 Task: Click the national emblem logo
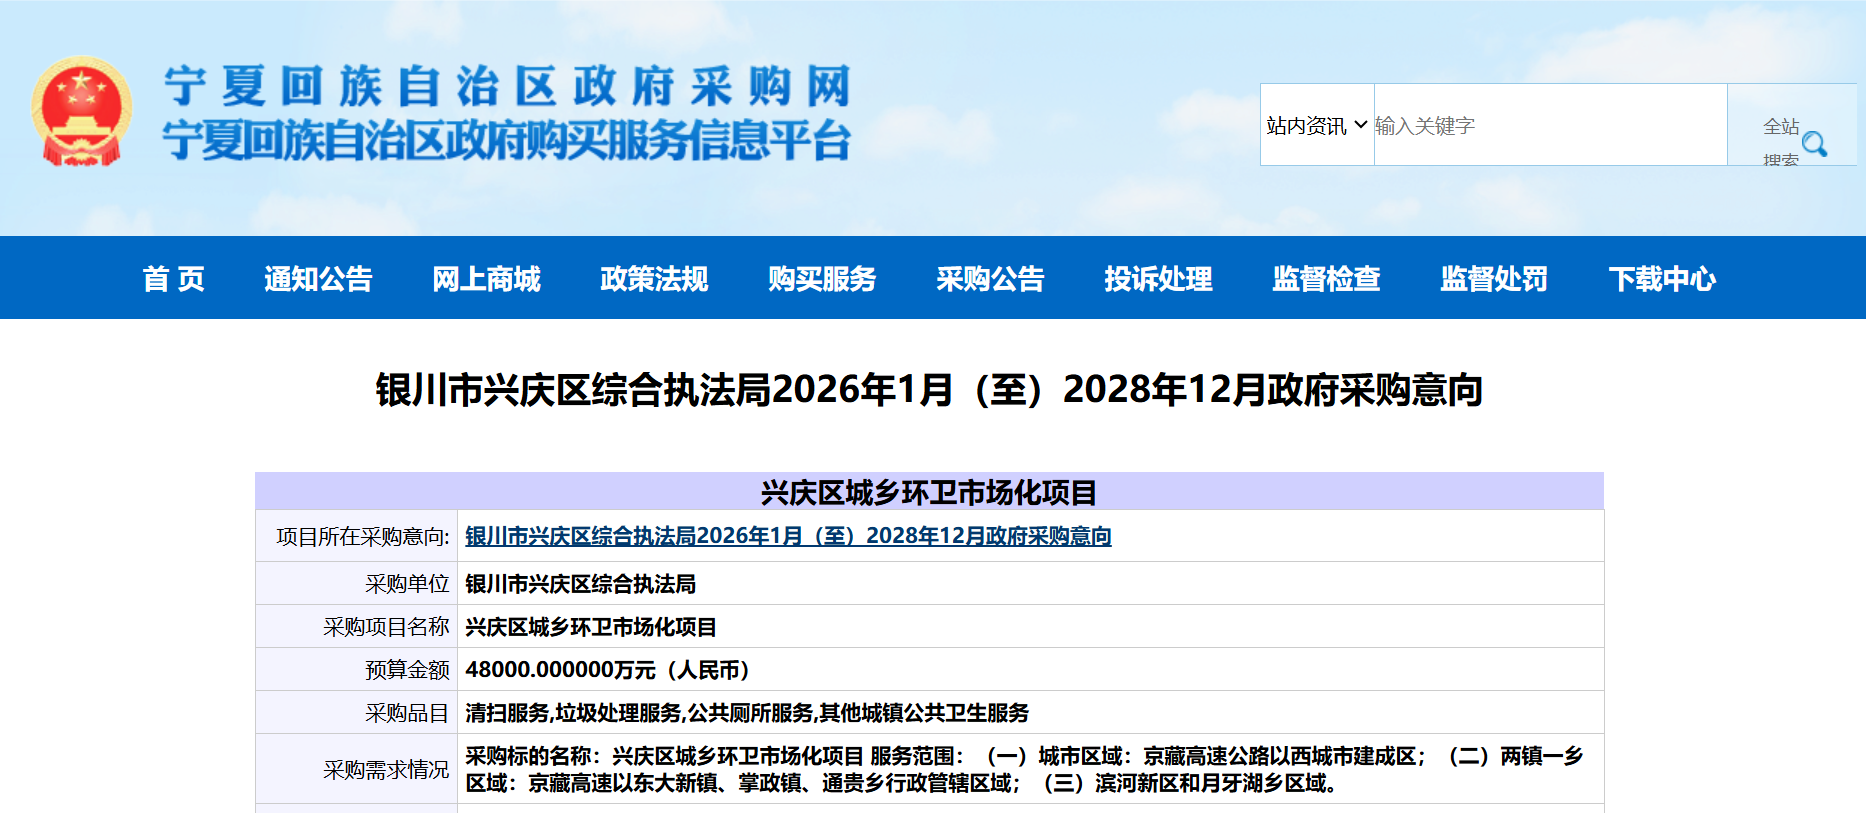pos(81,111)
